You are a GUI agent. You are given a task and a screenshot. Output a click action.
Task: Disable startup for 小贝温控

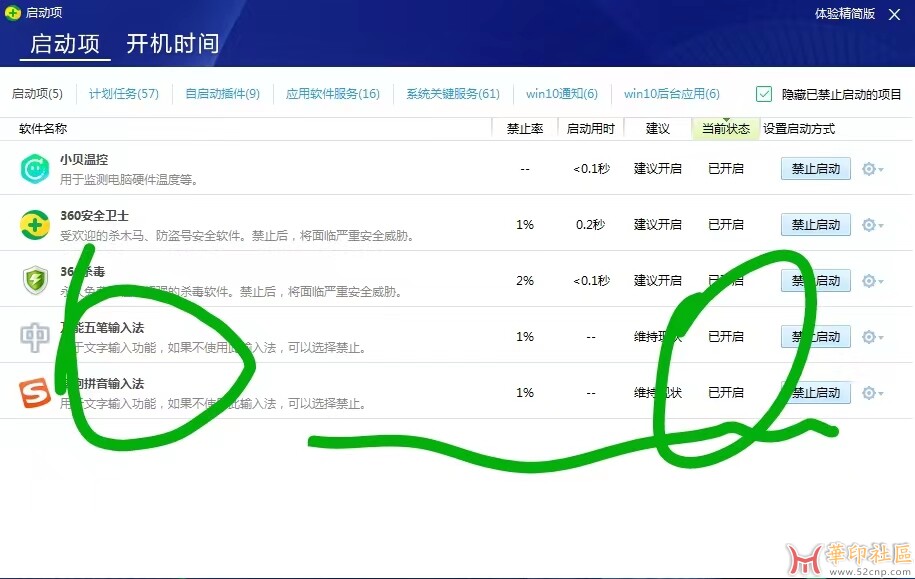816,169
